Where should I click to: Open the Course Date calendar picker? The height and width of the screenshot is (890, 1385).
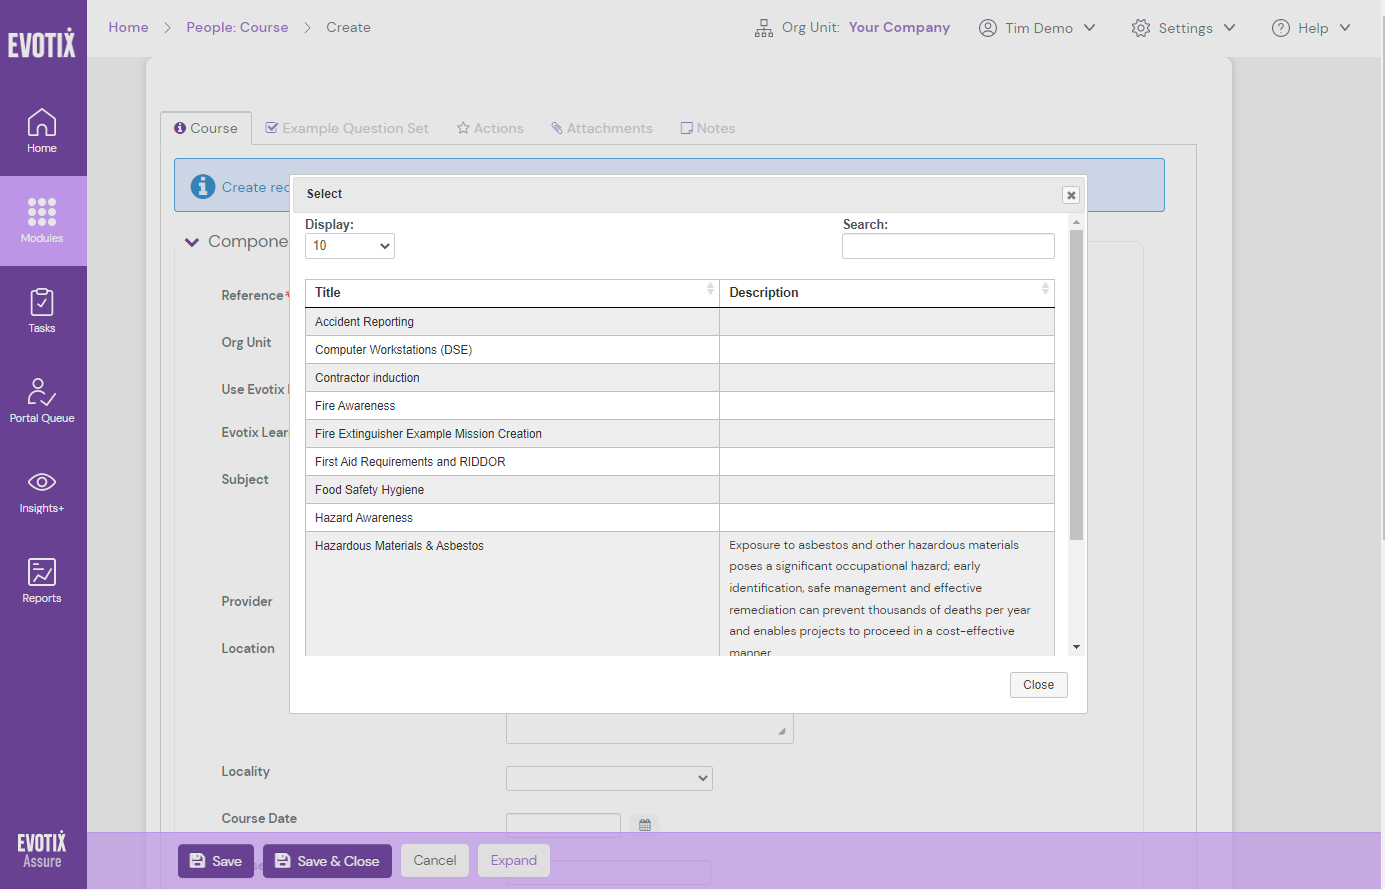pyautogui.click(x=644, y=823)
